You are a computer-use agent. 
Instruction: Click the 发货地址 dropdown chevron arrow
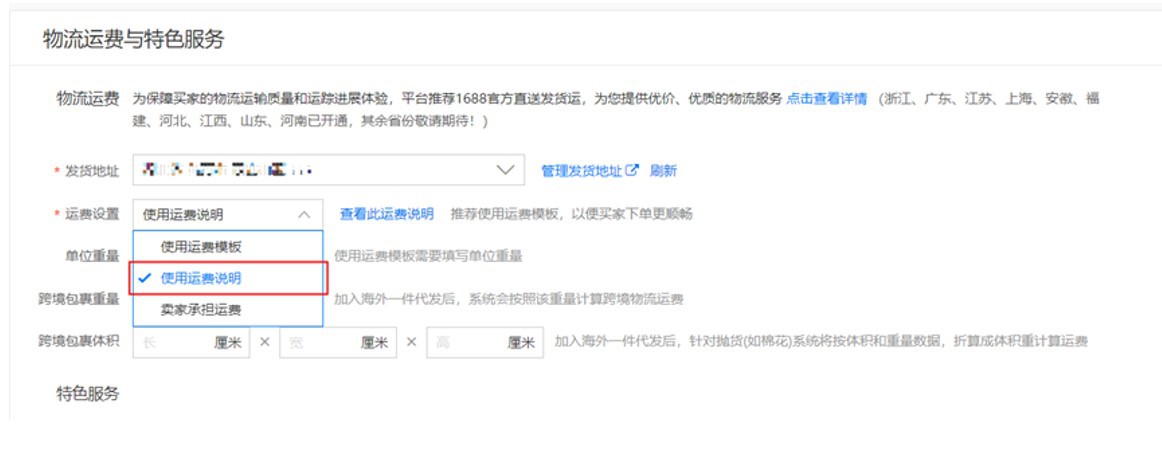[x=504, y=170]
